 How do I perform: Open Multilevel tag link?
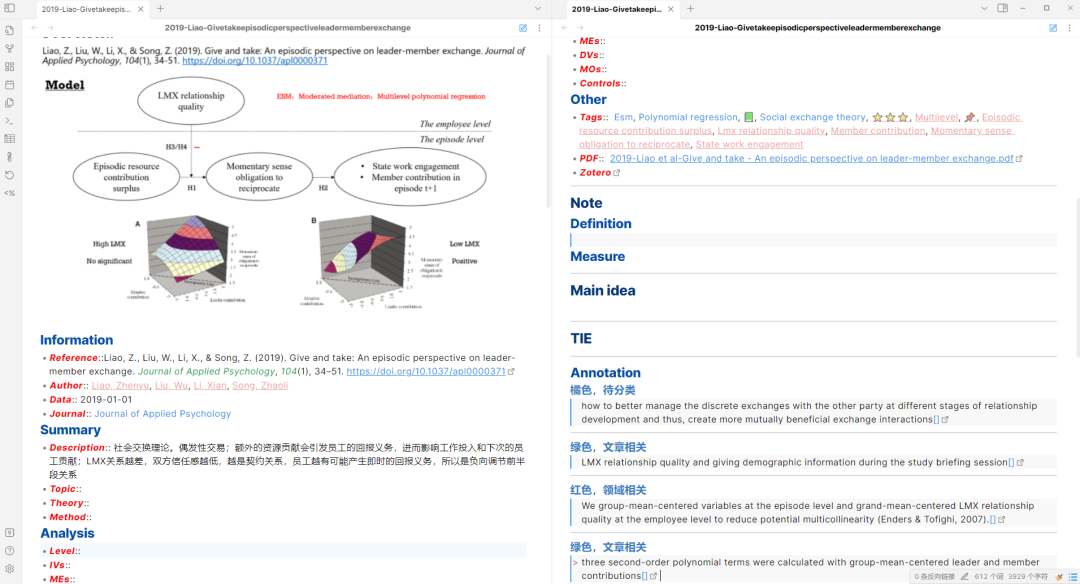936,117
